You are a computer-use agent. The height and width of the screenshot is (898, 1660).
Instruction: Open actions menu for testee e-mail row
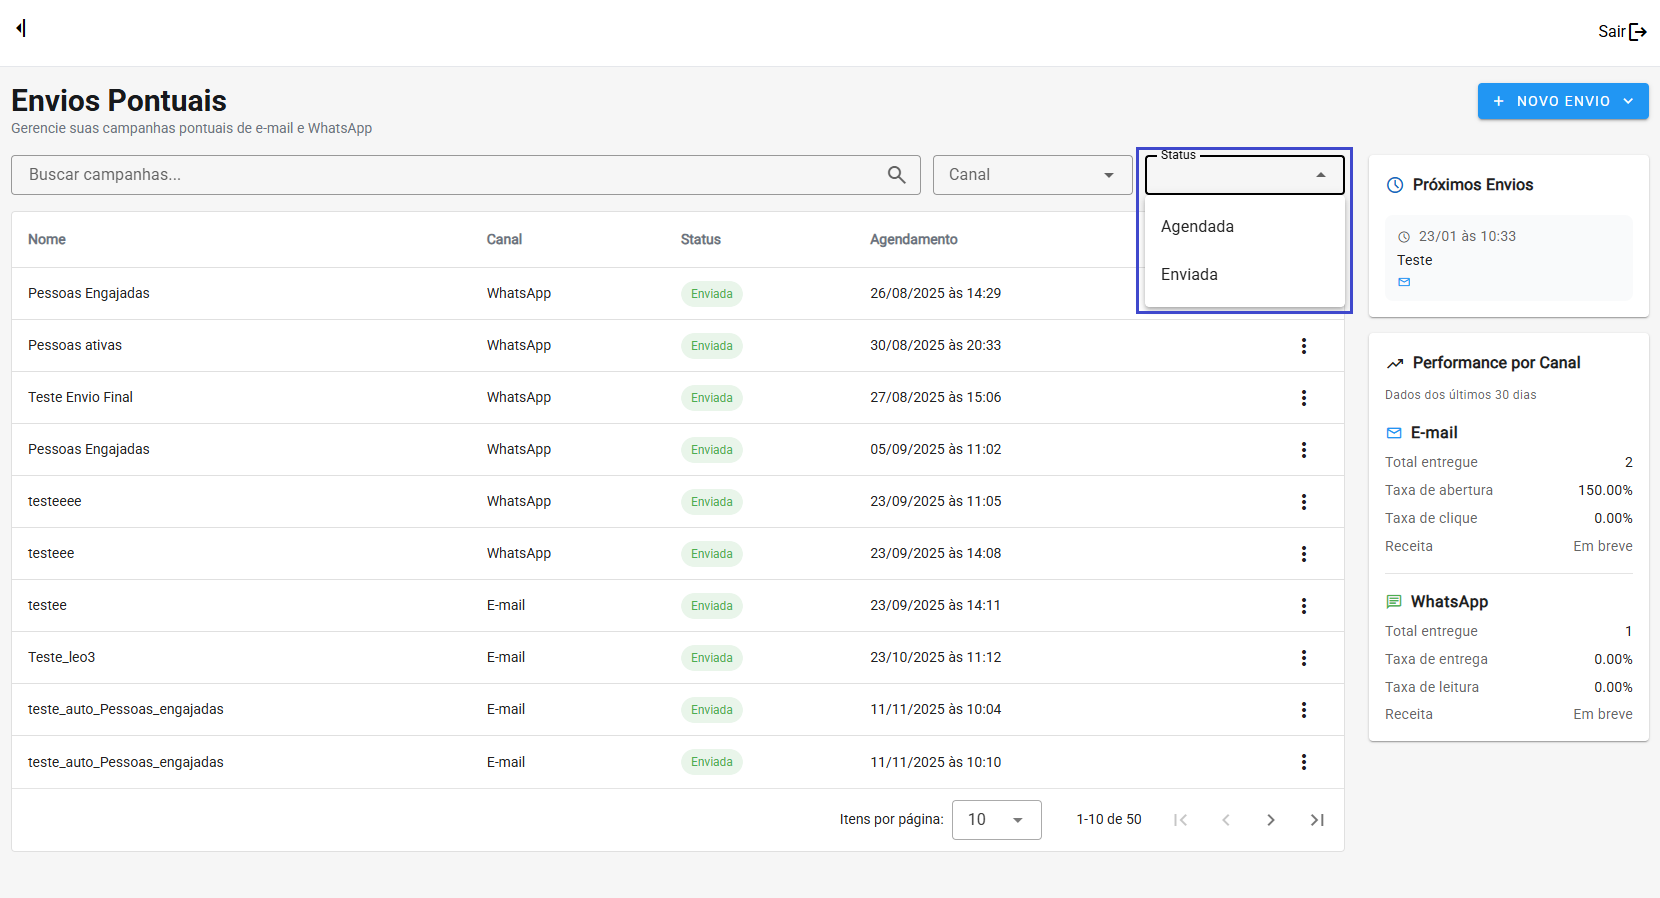[x=1303, y=606]
